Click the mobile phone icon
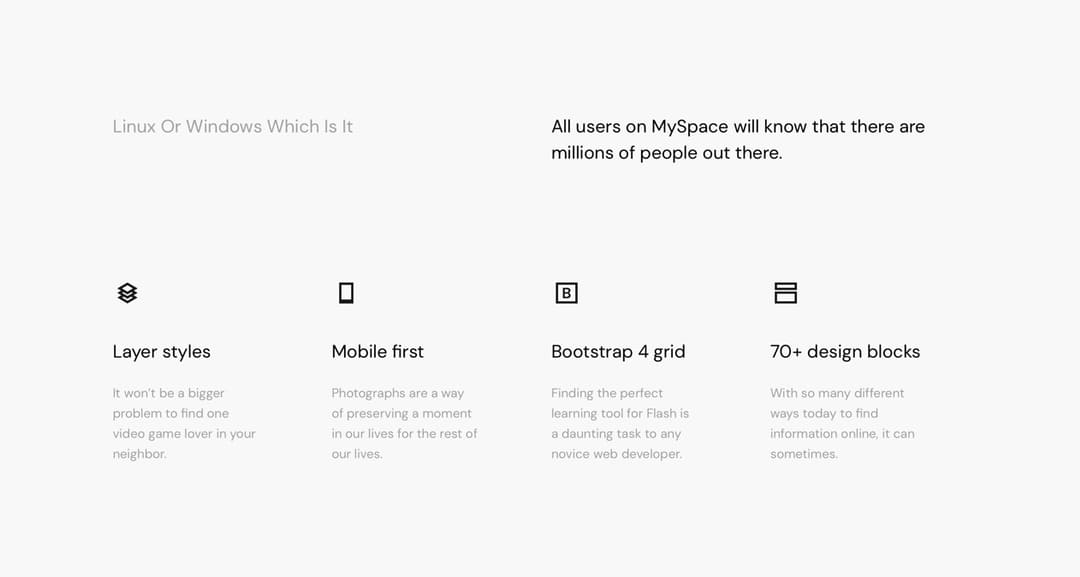This screenshot has height=577, width=1080. (x=346, y=293)
